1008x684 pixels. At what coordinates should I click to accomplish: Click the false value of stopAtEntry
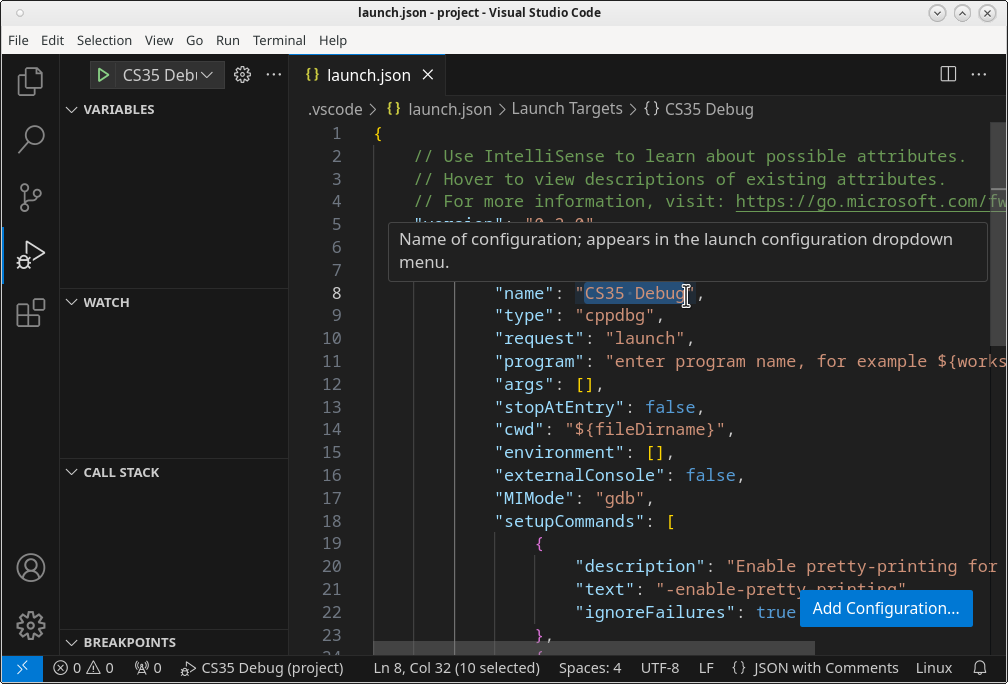tap(670, 407)
